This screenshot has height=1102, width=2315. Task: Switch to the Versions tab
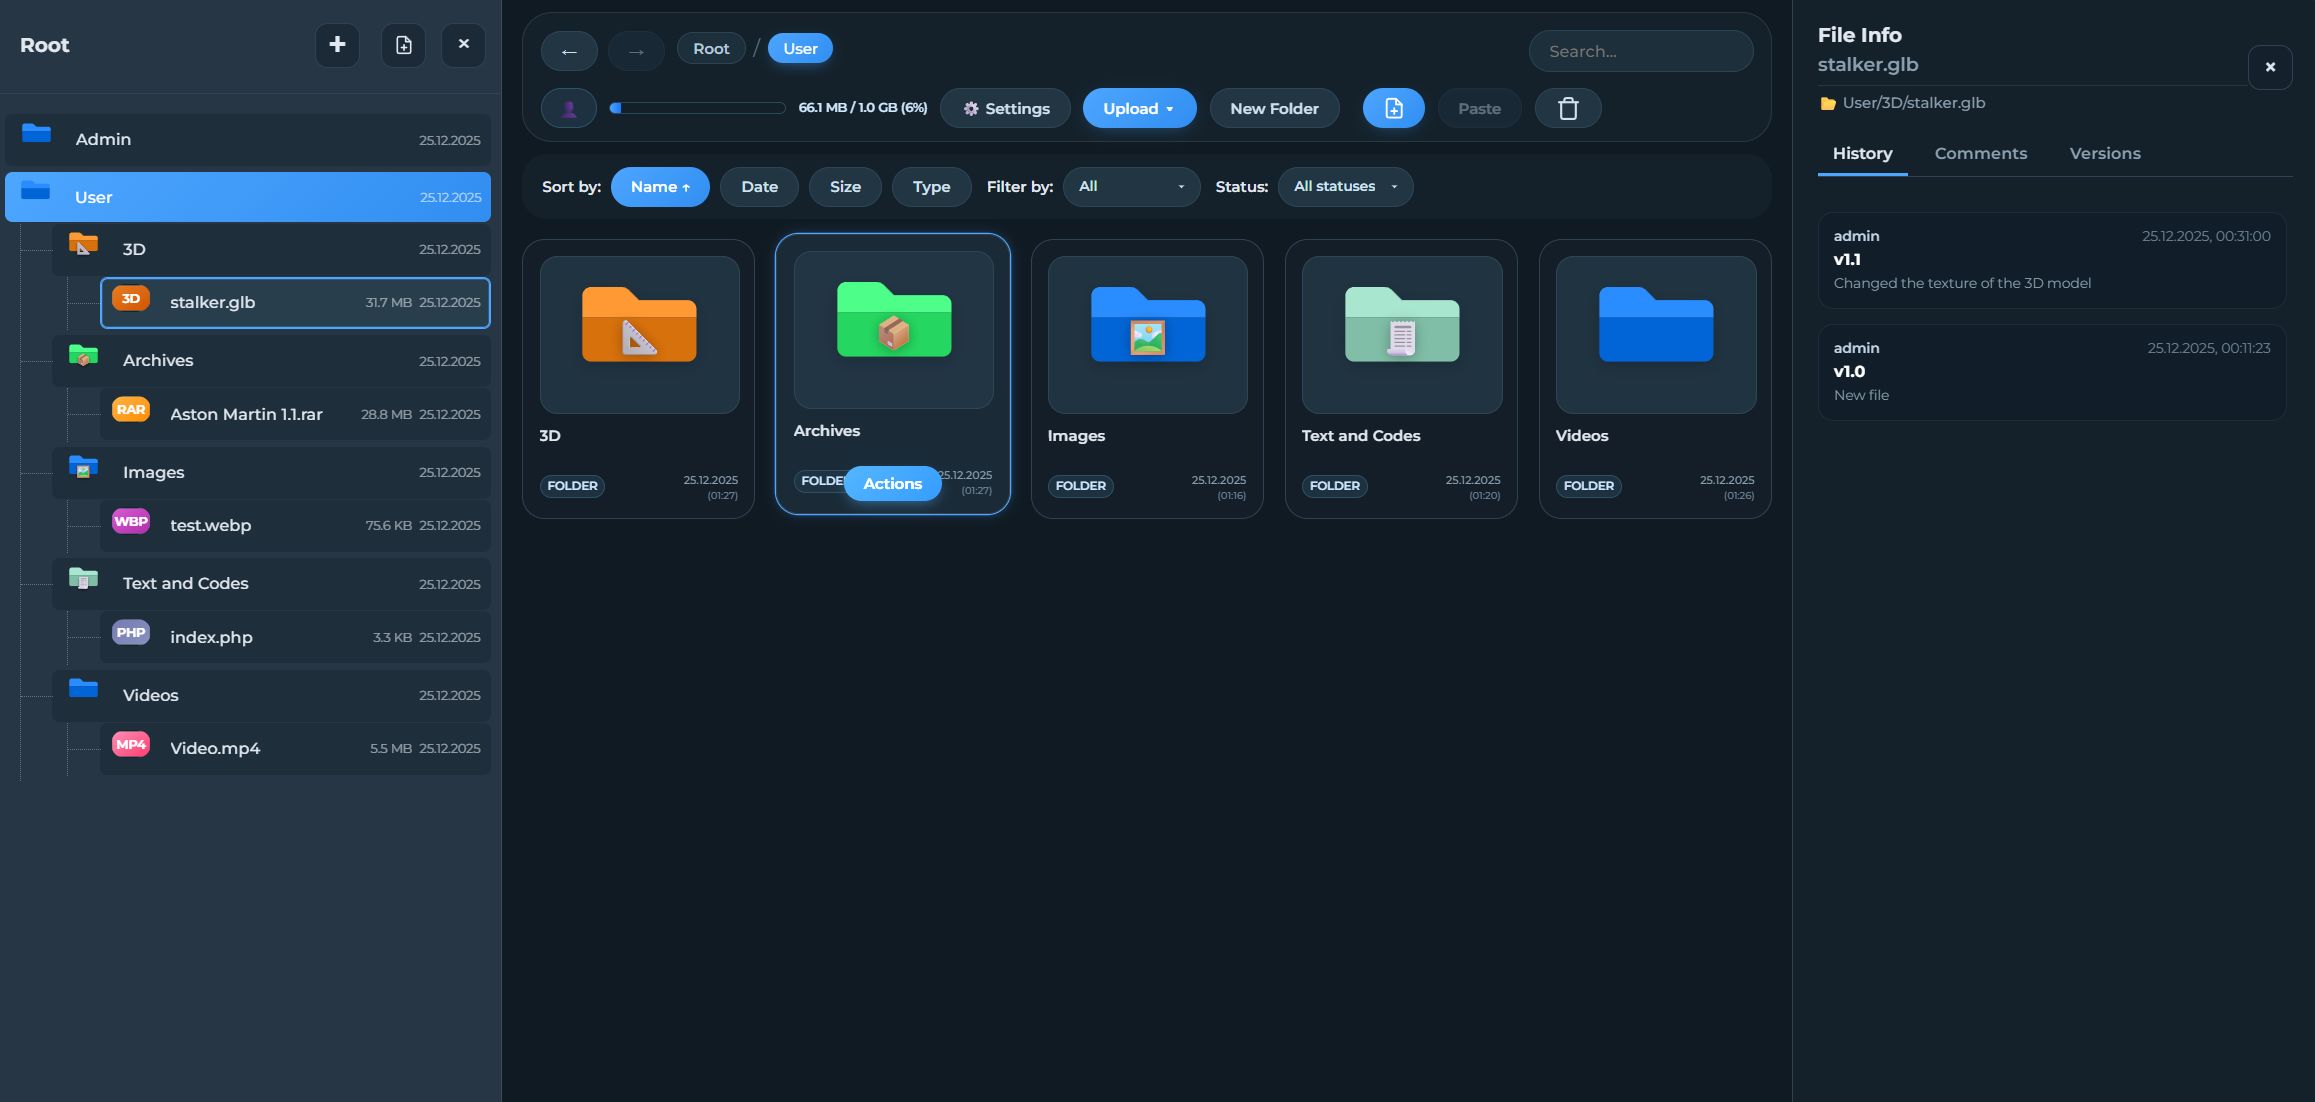click(x=2104, y=153)
